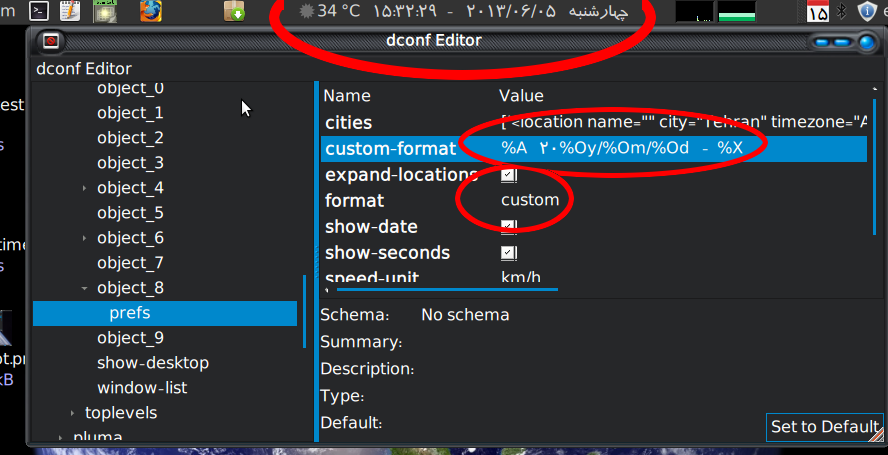
Task: Select object_1 in the tree
Action: pyautogui.click(x=130, y=113)
